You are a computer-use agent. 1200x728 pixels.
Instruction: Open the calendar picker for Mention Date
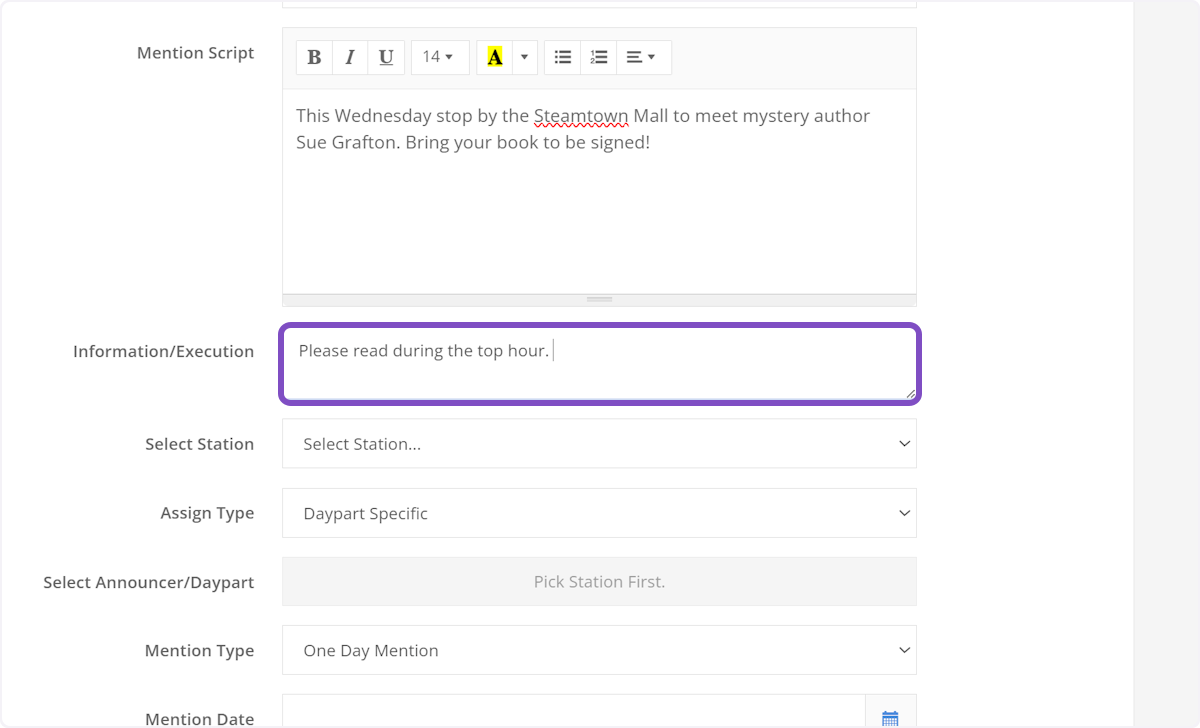[890, 716]
